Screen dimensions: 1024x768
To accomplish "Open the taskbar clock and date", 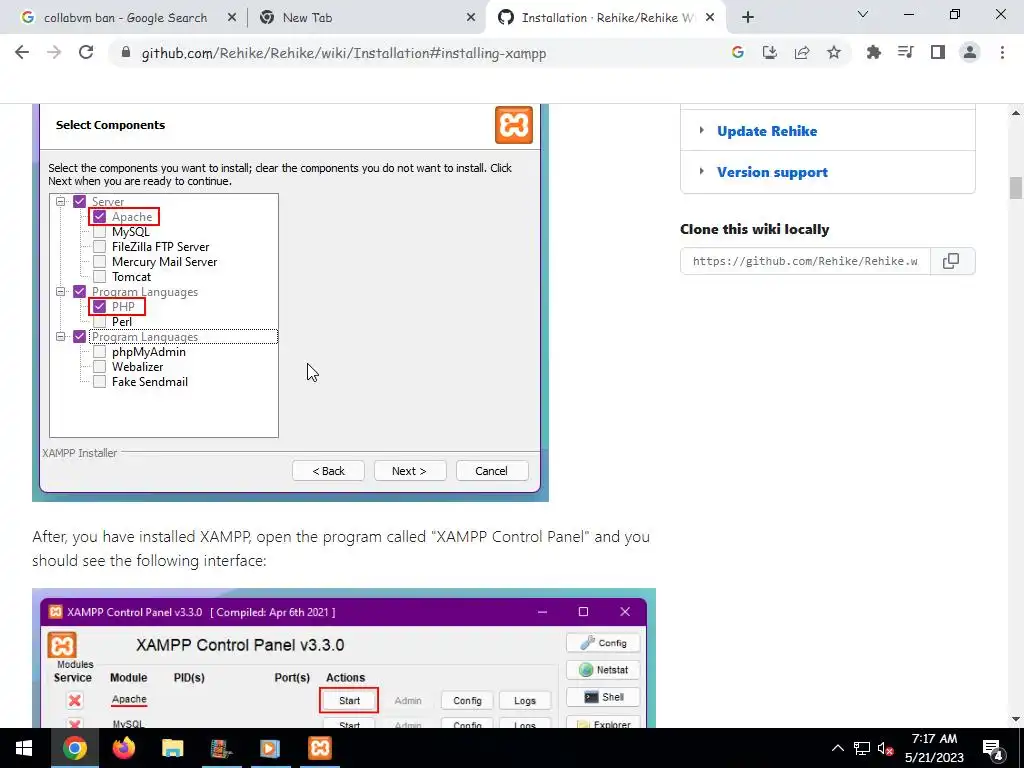I will tap(935, 748).
